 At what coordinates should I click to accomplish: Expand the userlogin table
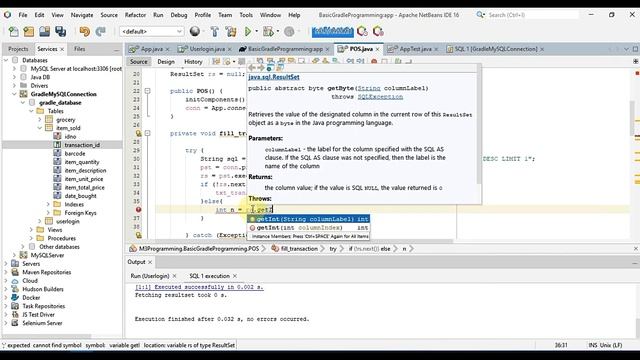point(40,221)
